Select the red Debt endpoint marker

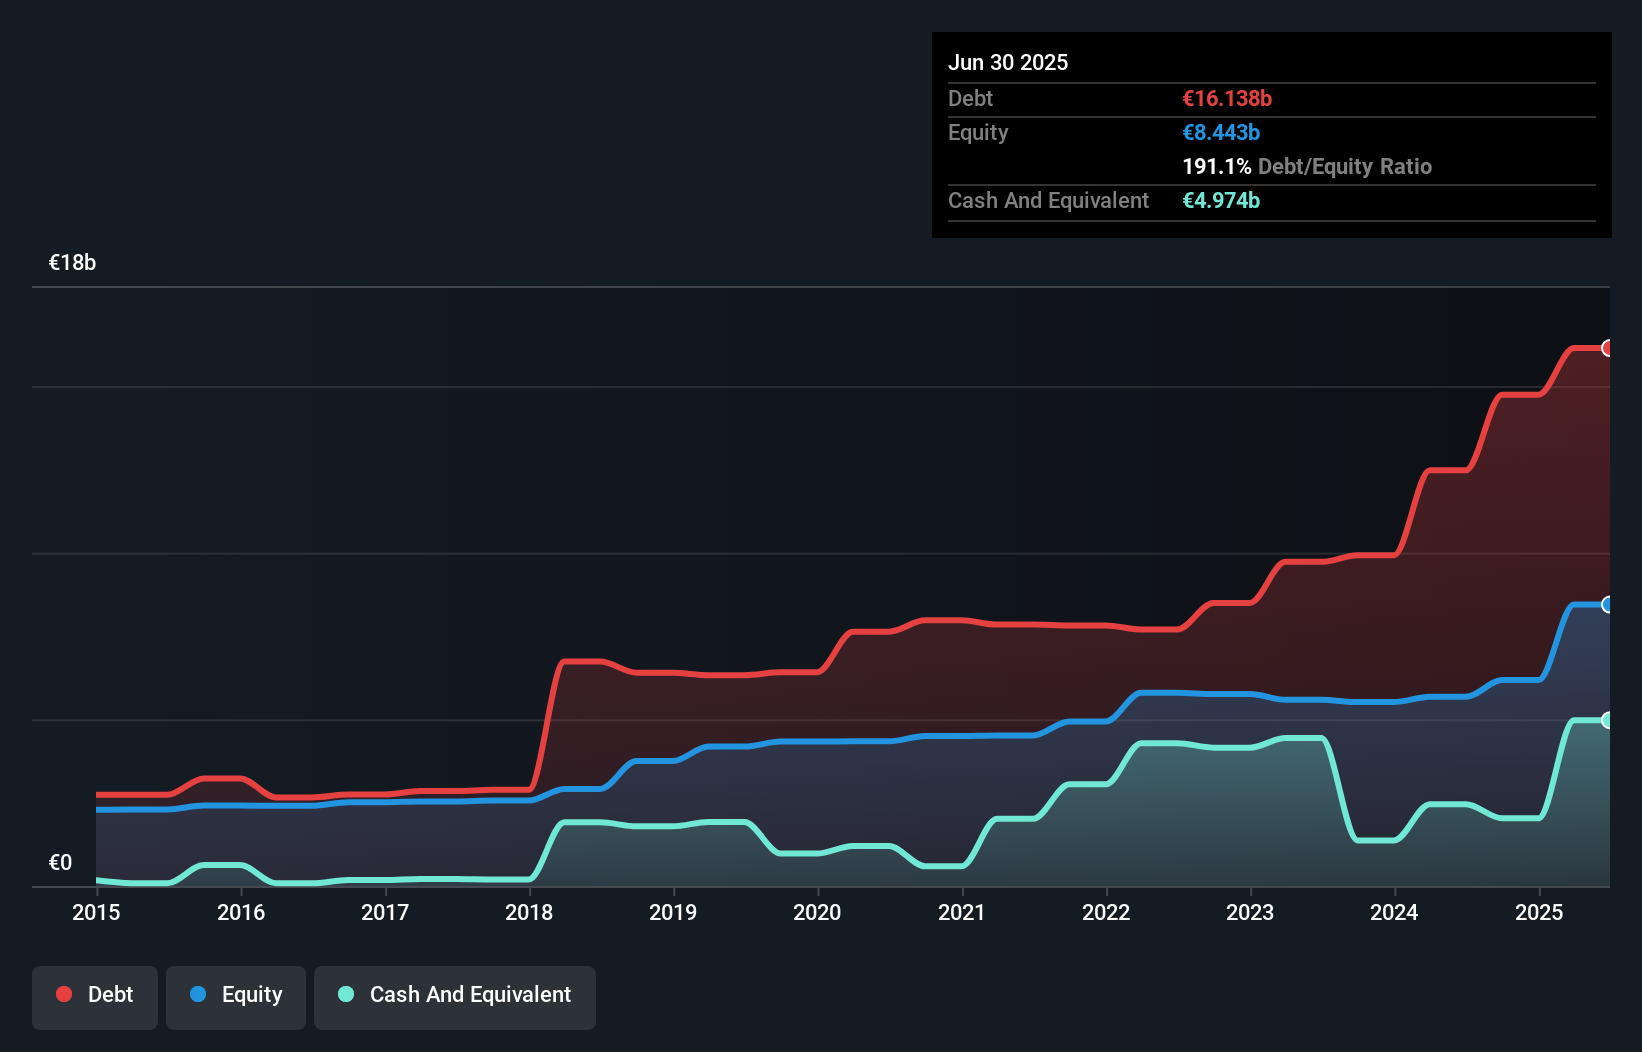[x=1607, y=348]
